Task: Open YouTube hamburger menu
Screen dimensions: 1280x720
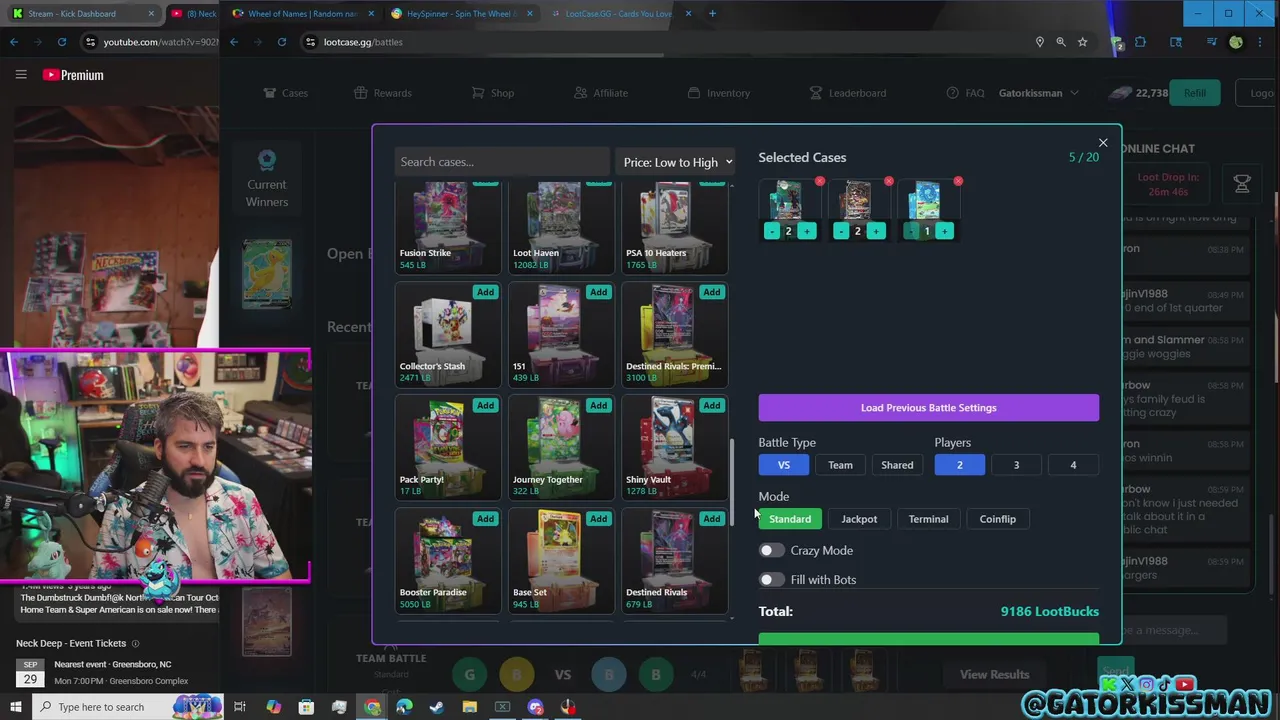Action: point(21,75)
